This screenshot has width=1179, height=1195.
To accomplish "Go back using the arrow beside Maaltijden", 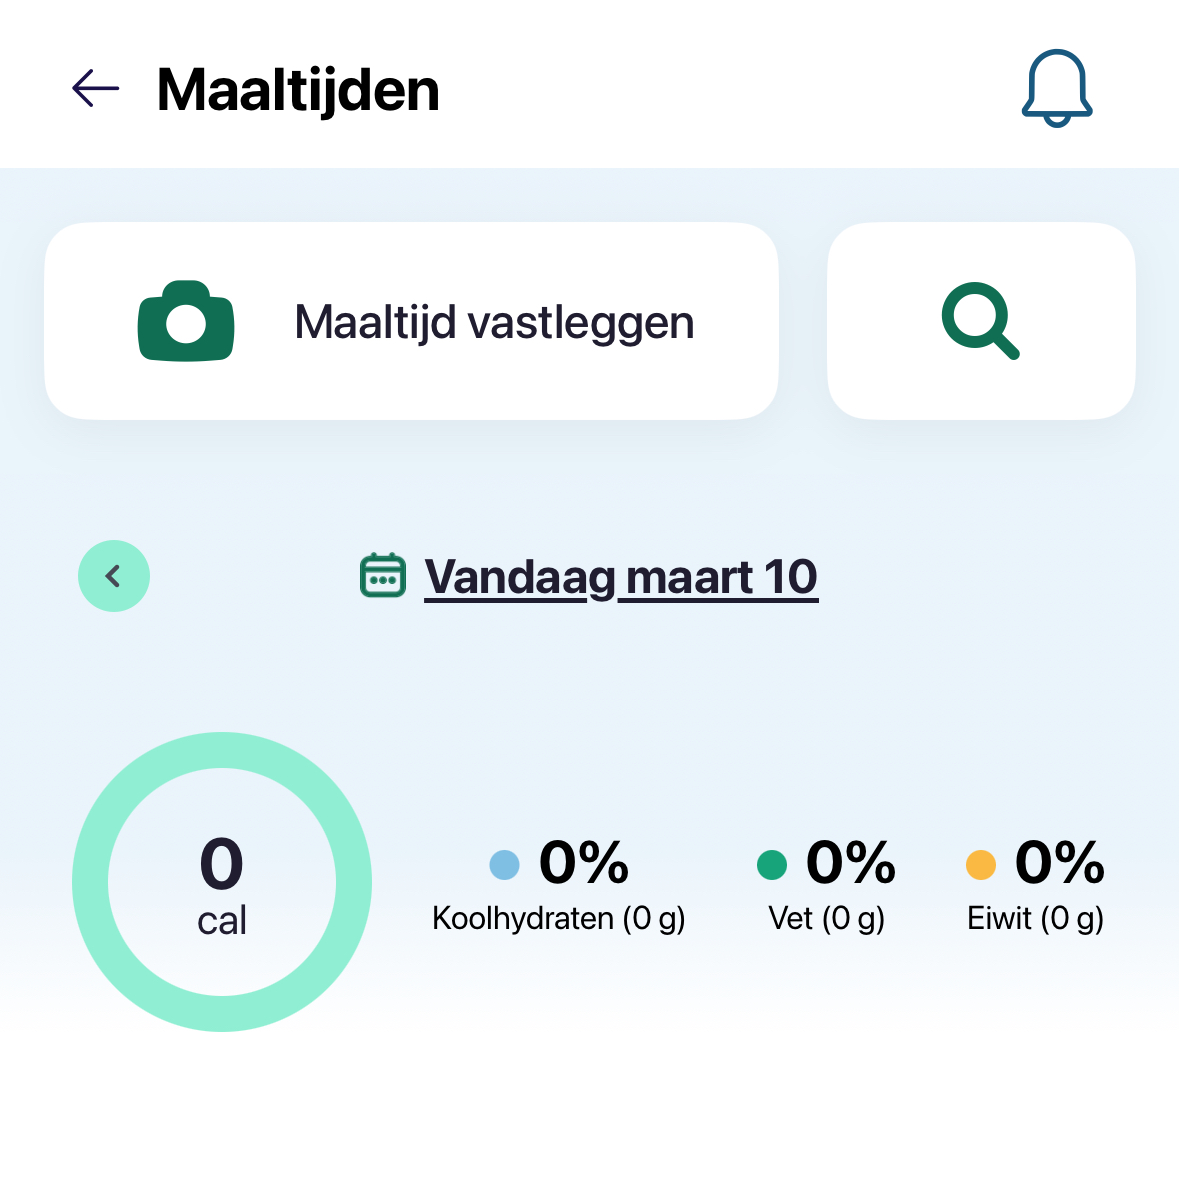I will click(96, 89).
